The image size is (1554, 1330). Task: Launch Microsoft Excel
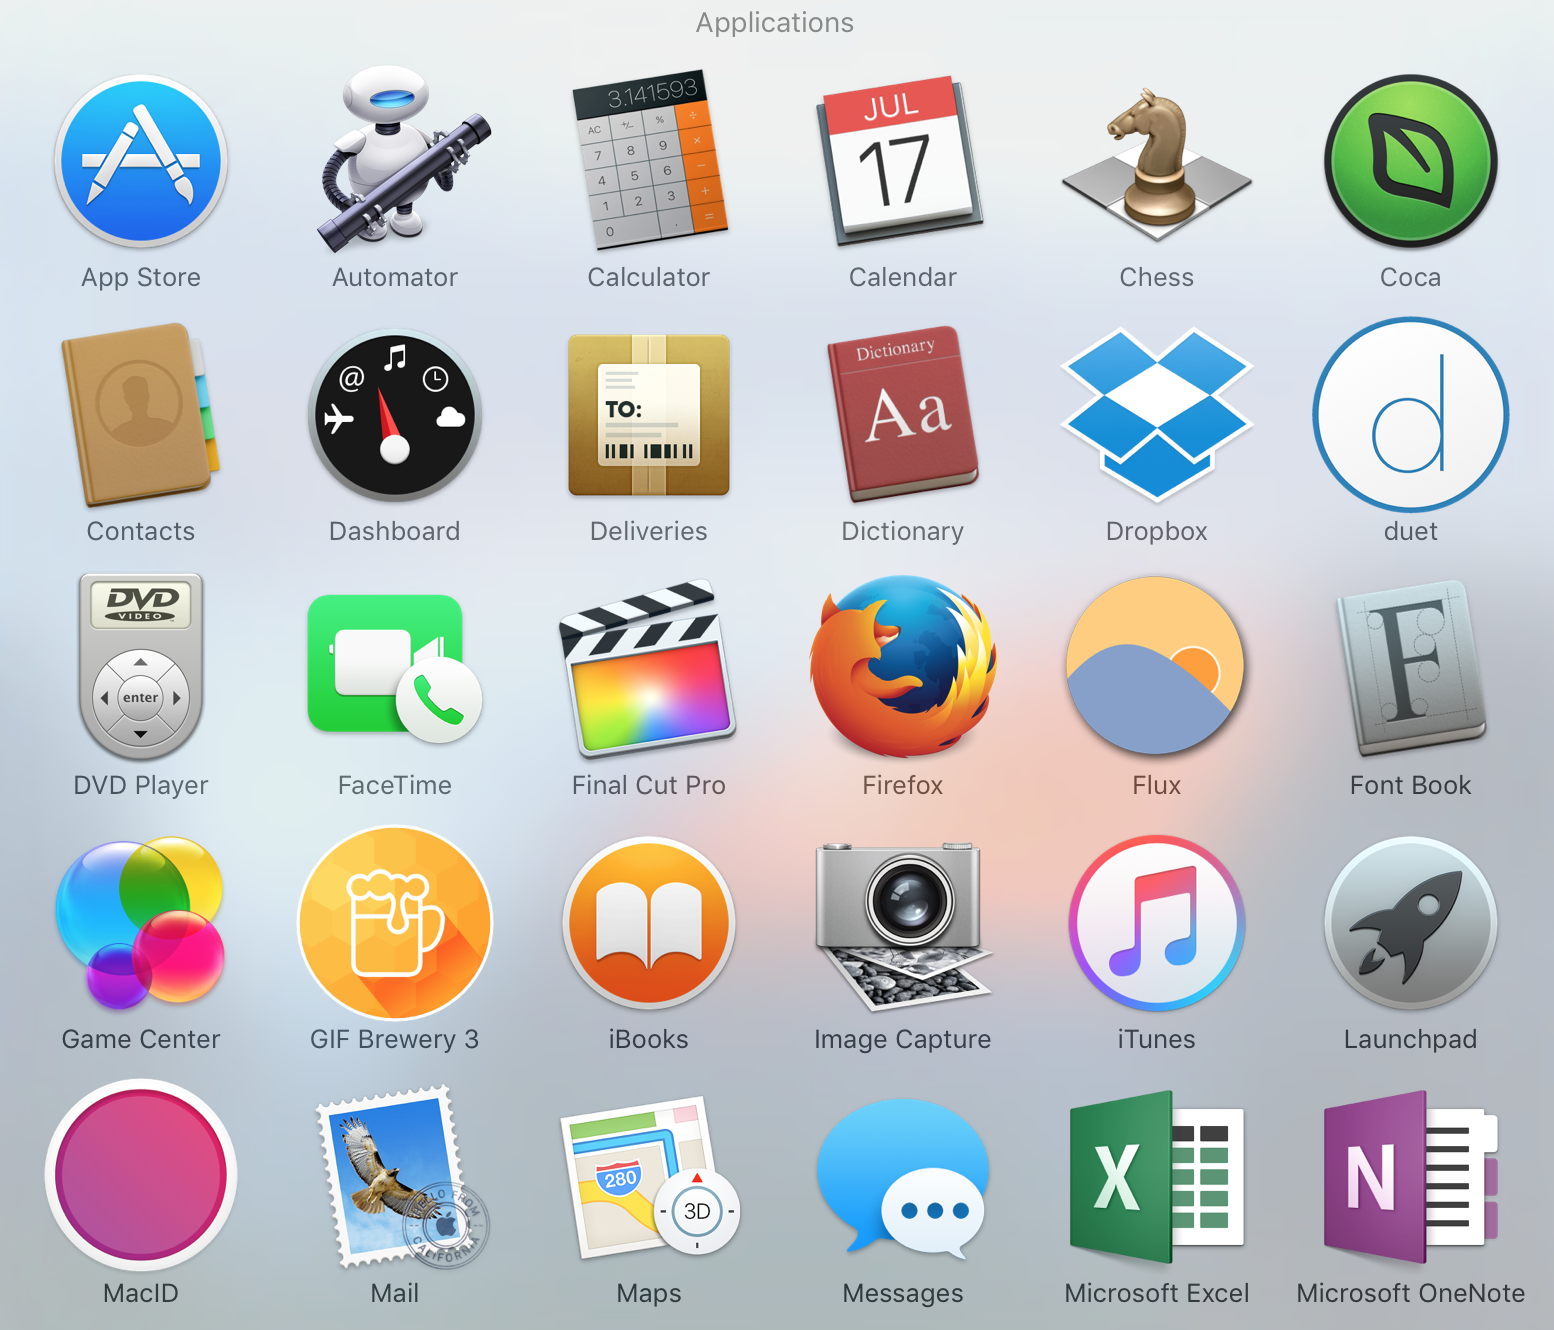tap(1156, 1180)
